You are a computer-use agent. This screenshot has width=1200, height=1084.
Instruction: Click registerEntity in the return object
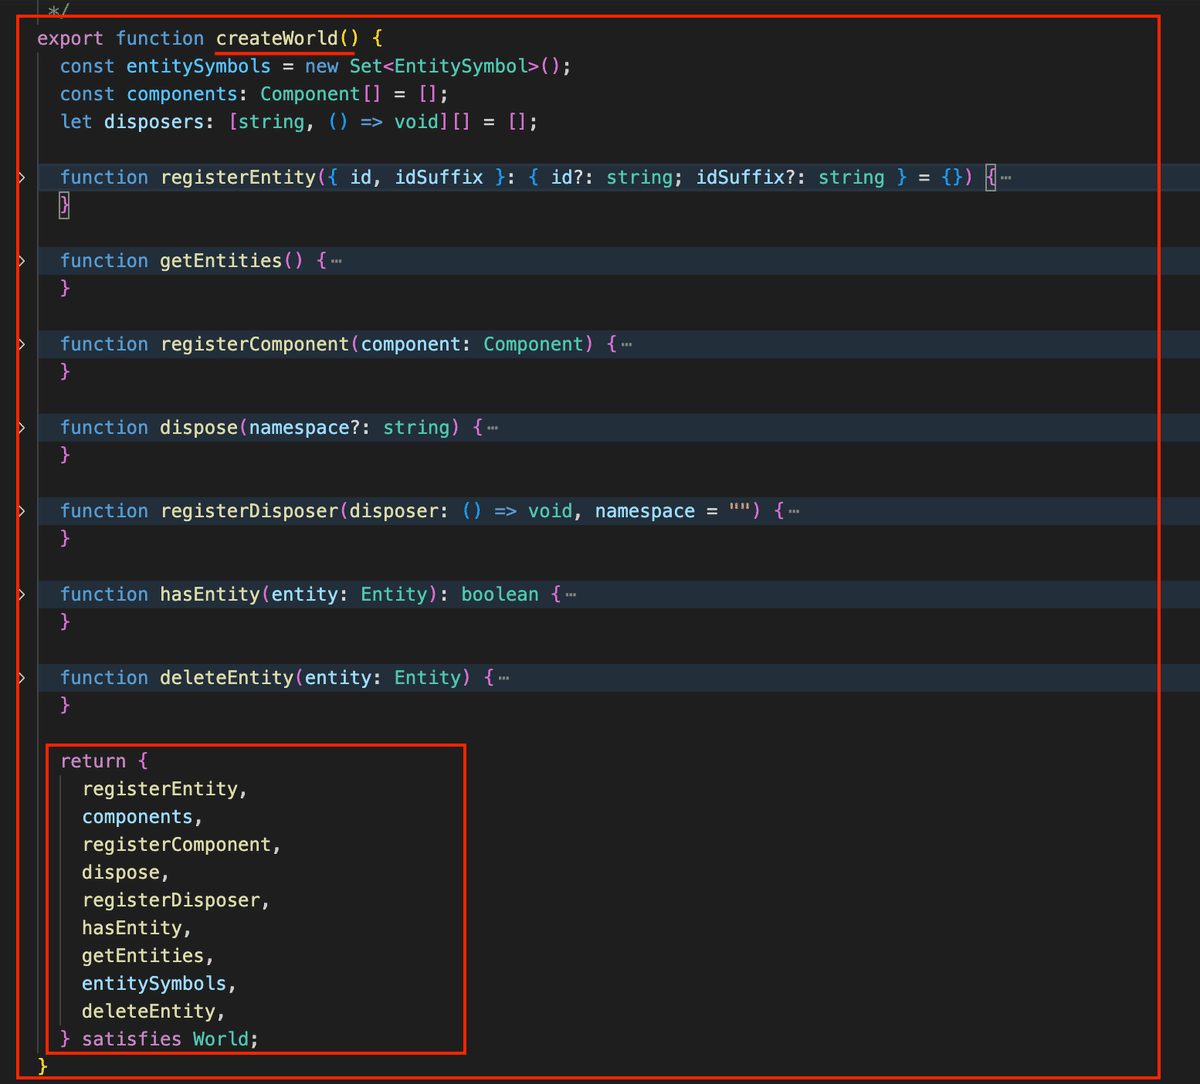160,789
